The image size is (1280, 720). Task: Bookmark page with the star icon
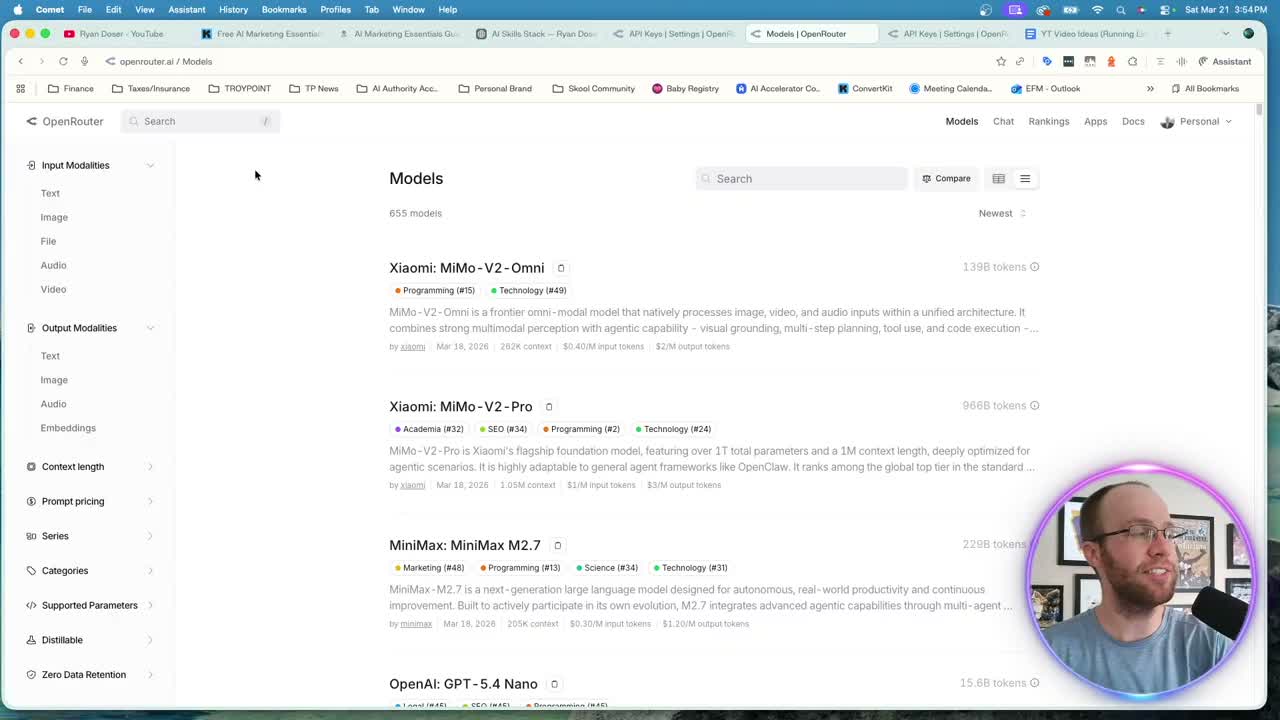[1001, 61]
